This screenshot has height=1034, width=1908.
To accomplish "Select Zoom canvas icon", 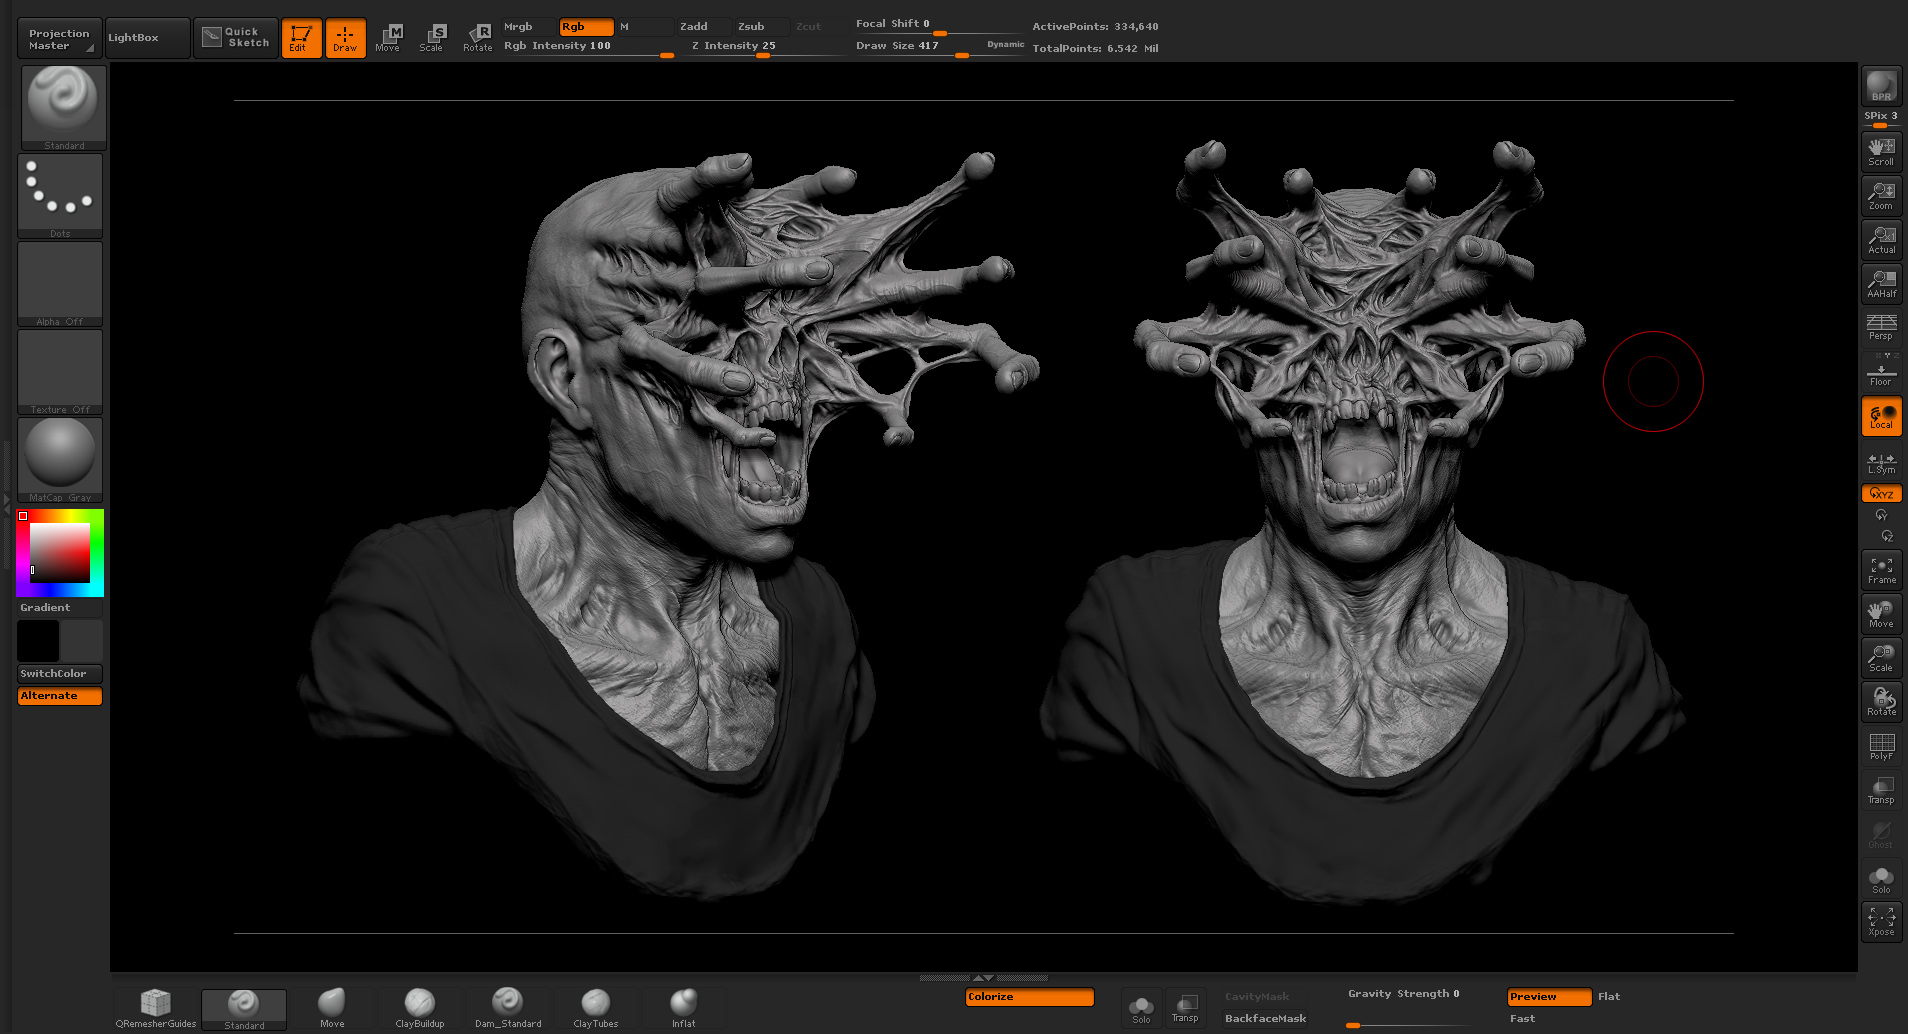I will pyautogui.click(x=1881, y=196).
